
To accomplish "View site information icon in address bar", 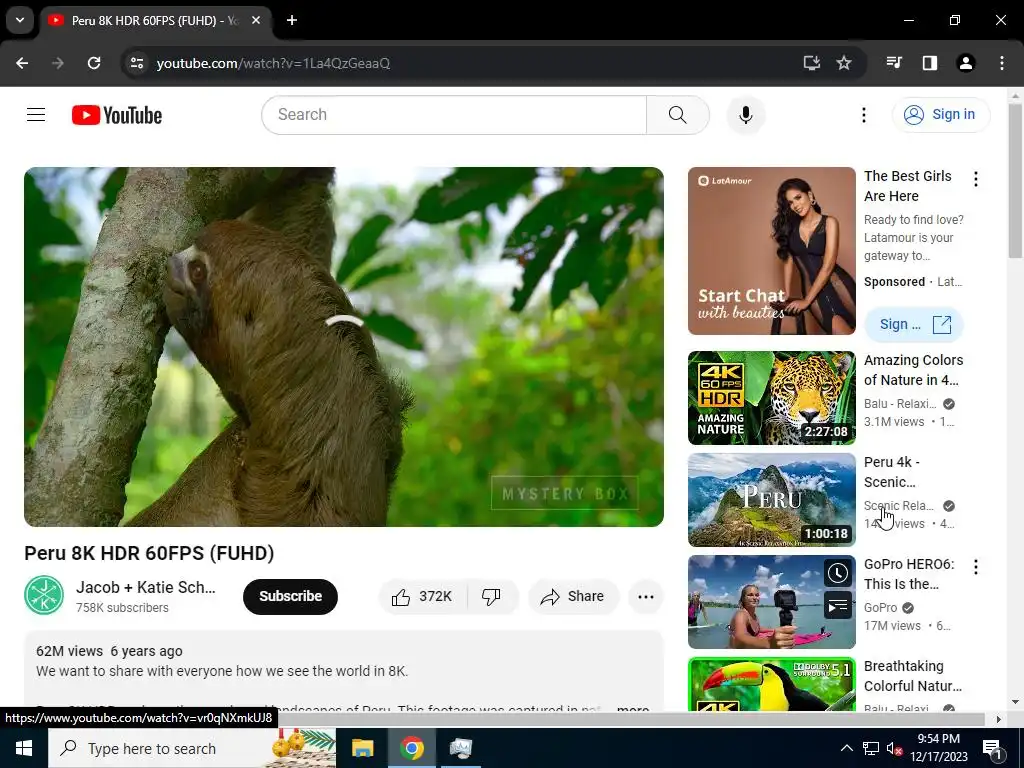I will pyautogui.click(x=137, y=63).
